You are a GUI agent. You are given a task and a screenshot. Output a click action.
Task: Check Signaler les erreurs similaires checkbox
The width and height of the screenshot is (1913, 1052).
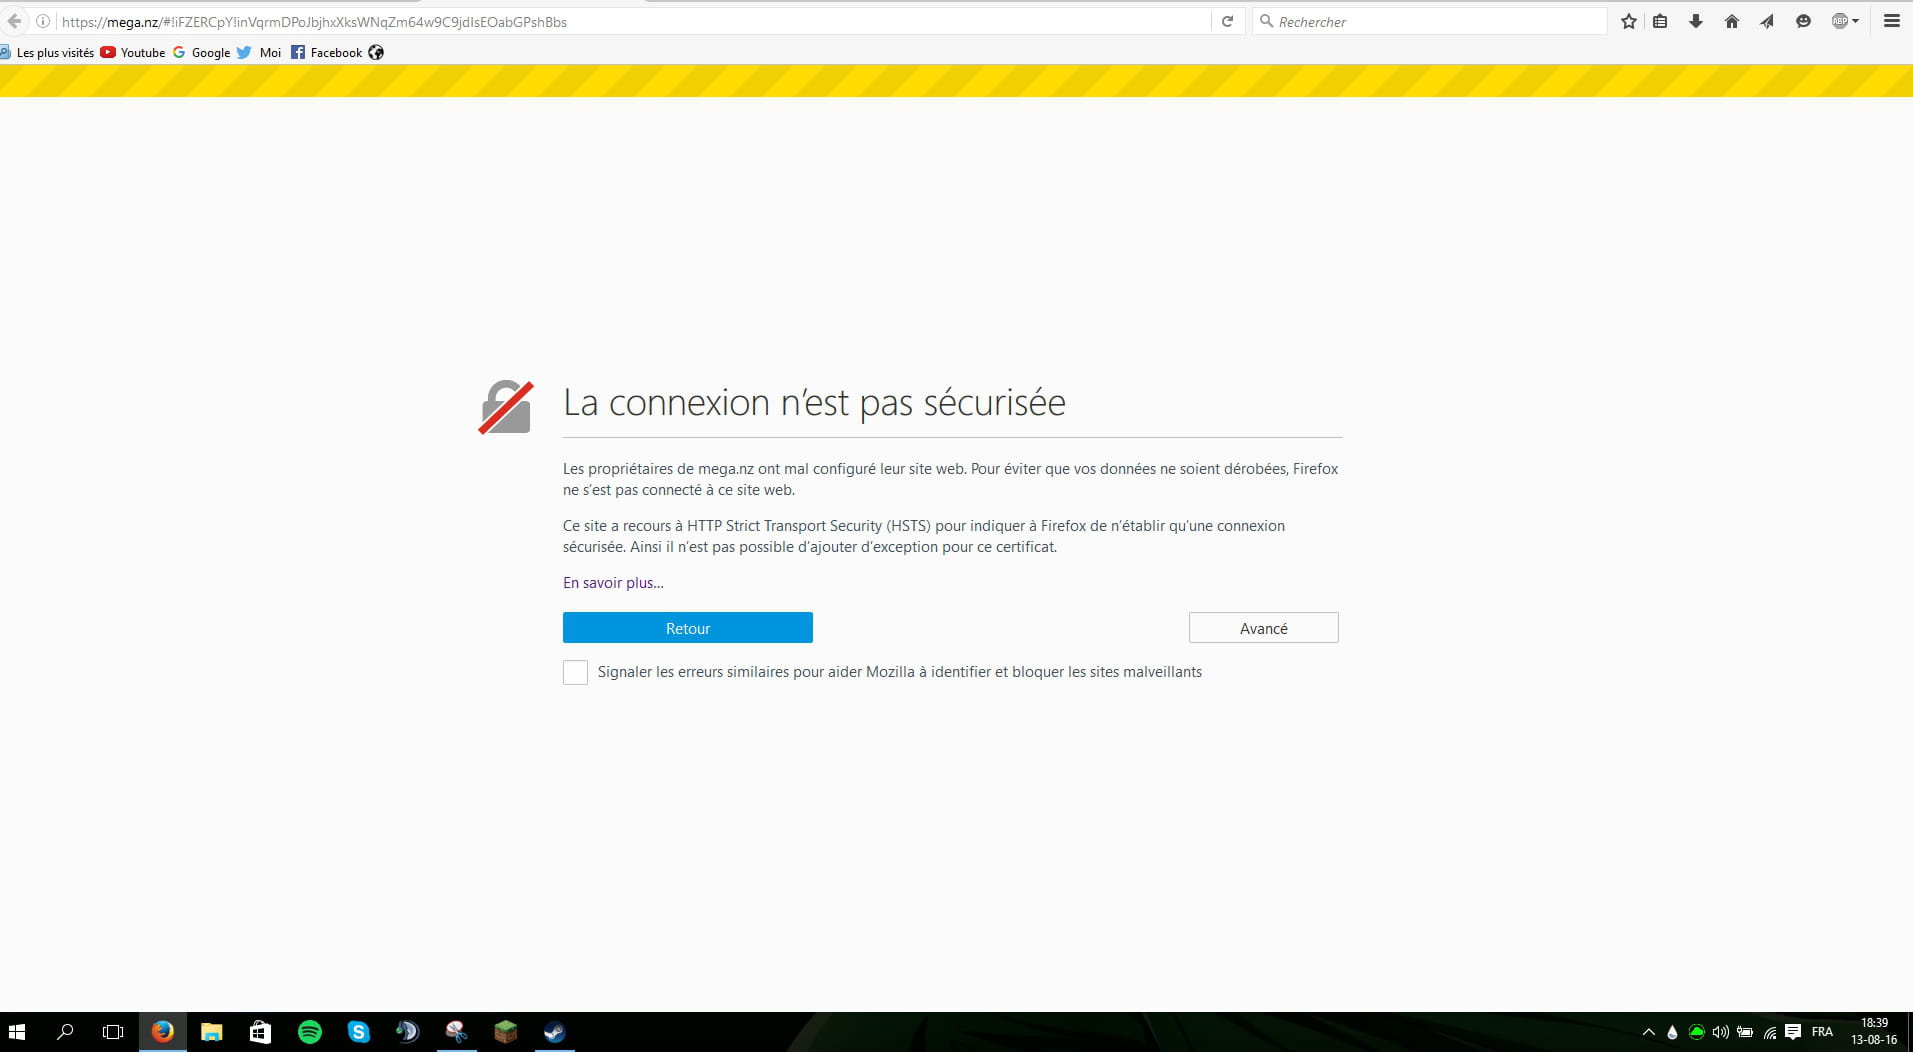tap(575, 672)
